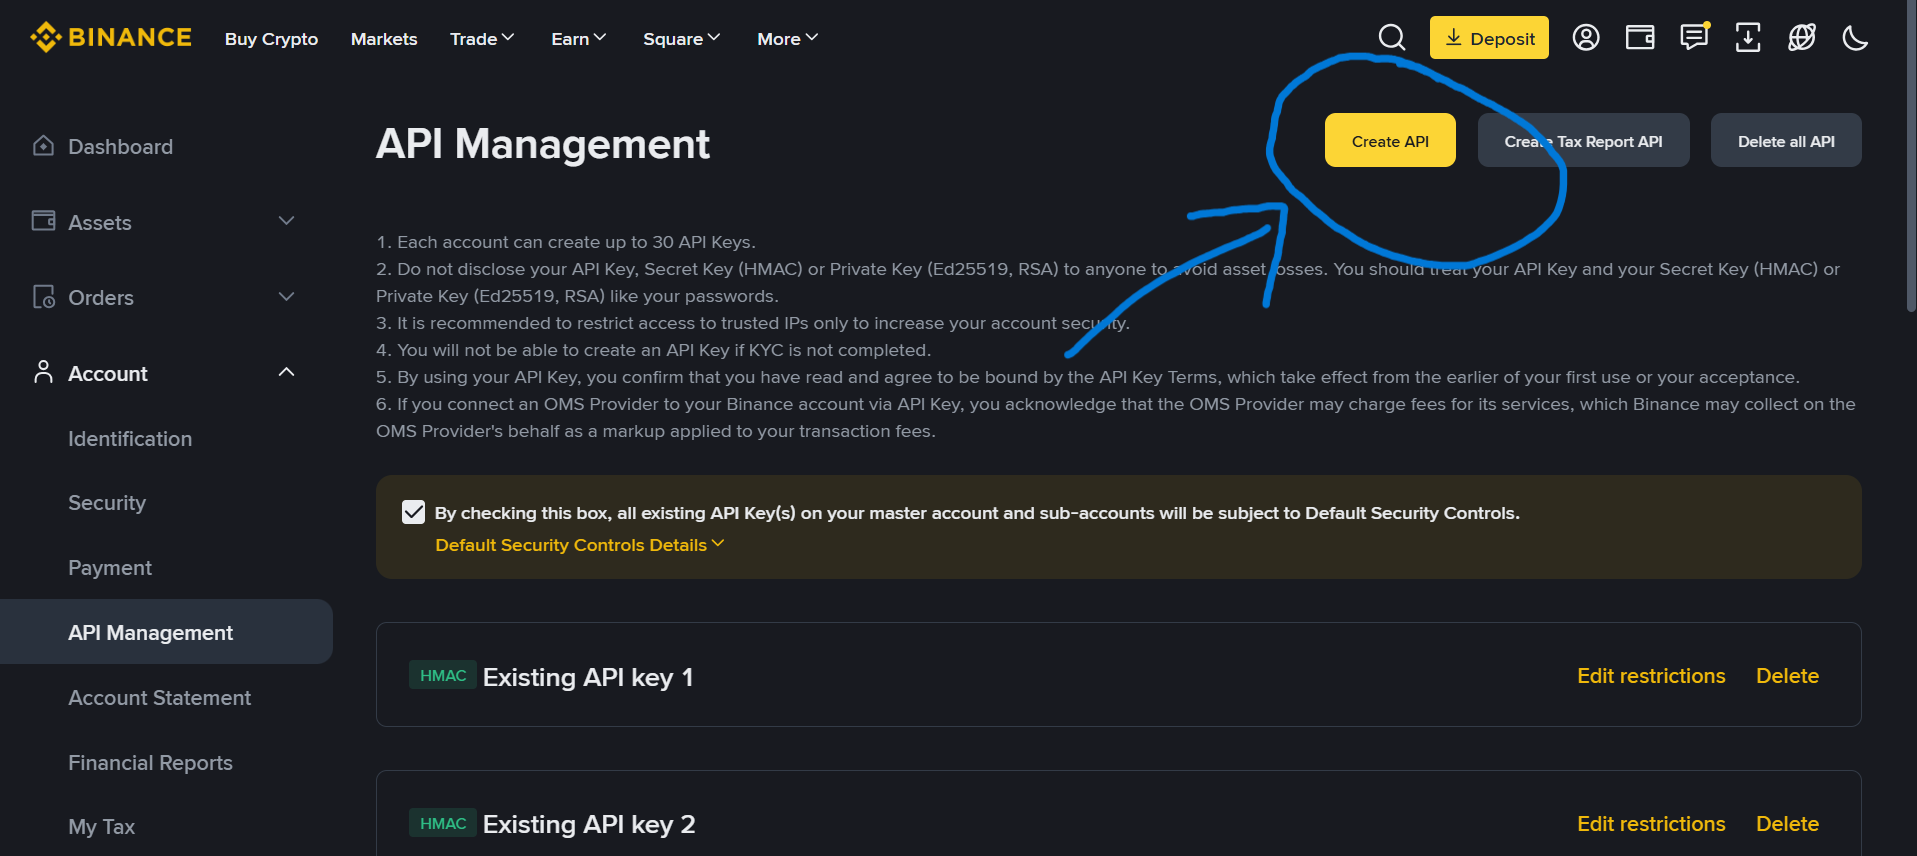Open Identification in sidebar
Screen dimensions: 1917x856
point(130,439)
